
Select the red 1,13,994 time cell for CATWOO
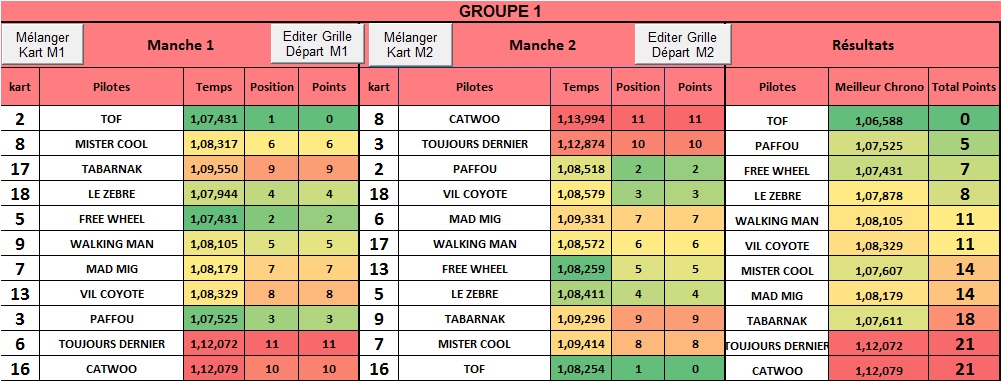tap(580, 119)
